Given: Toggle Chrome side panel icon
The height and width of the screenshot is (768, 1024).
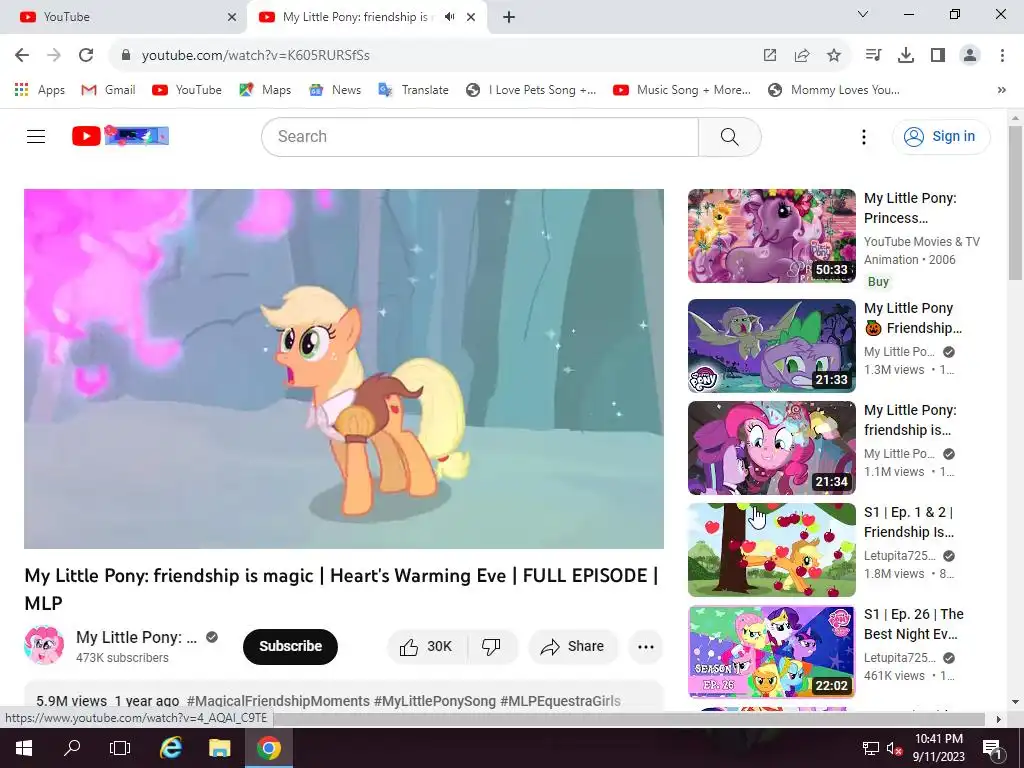Looking at the screenshot, I should point(938,56).
